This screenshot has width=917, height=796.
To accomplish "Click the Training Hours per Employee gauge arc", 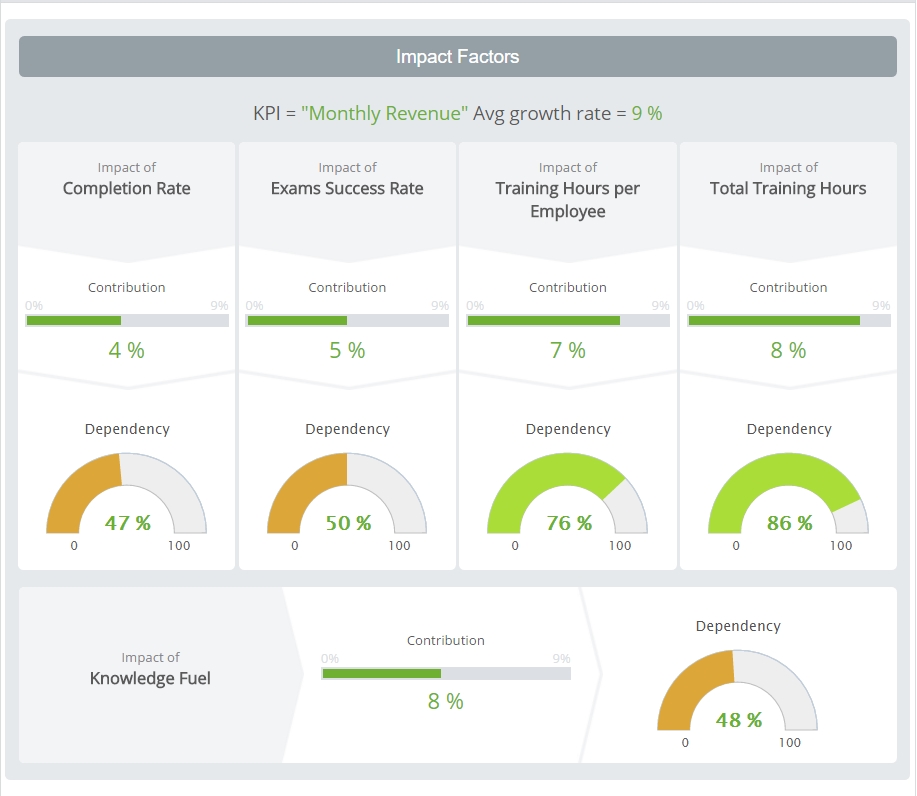I will click(567, 492).
